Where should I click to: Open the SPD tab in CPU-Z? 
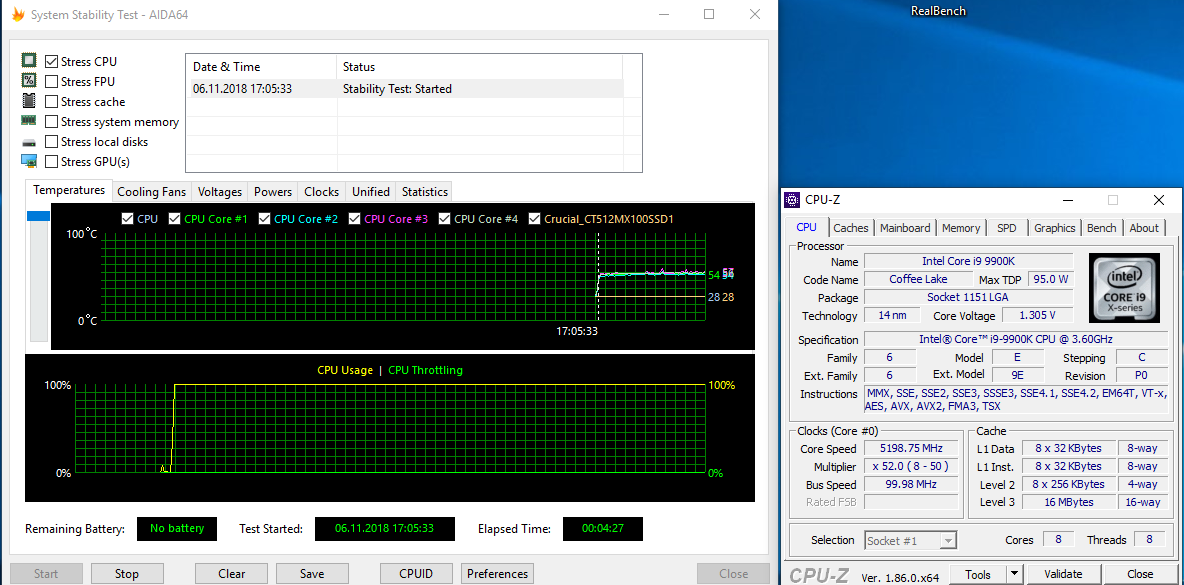(x=1007, y=228)
